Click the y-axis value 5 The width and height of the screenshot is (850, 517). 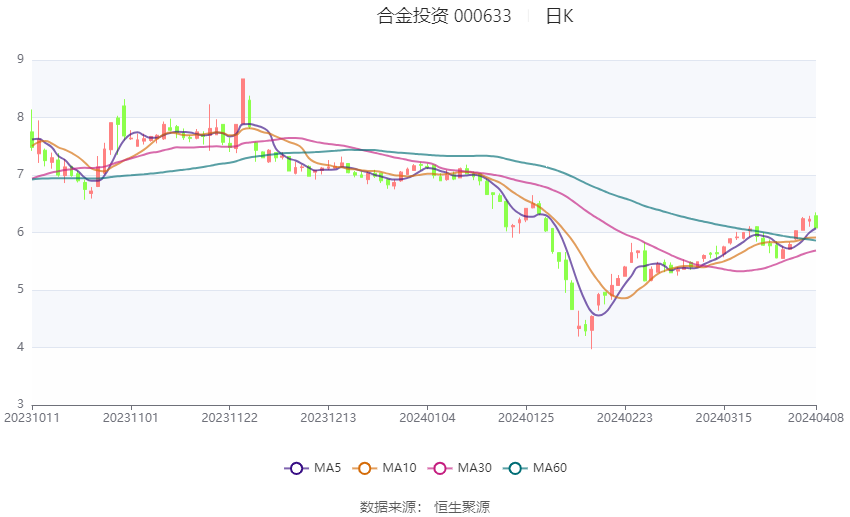point(21,289)
